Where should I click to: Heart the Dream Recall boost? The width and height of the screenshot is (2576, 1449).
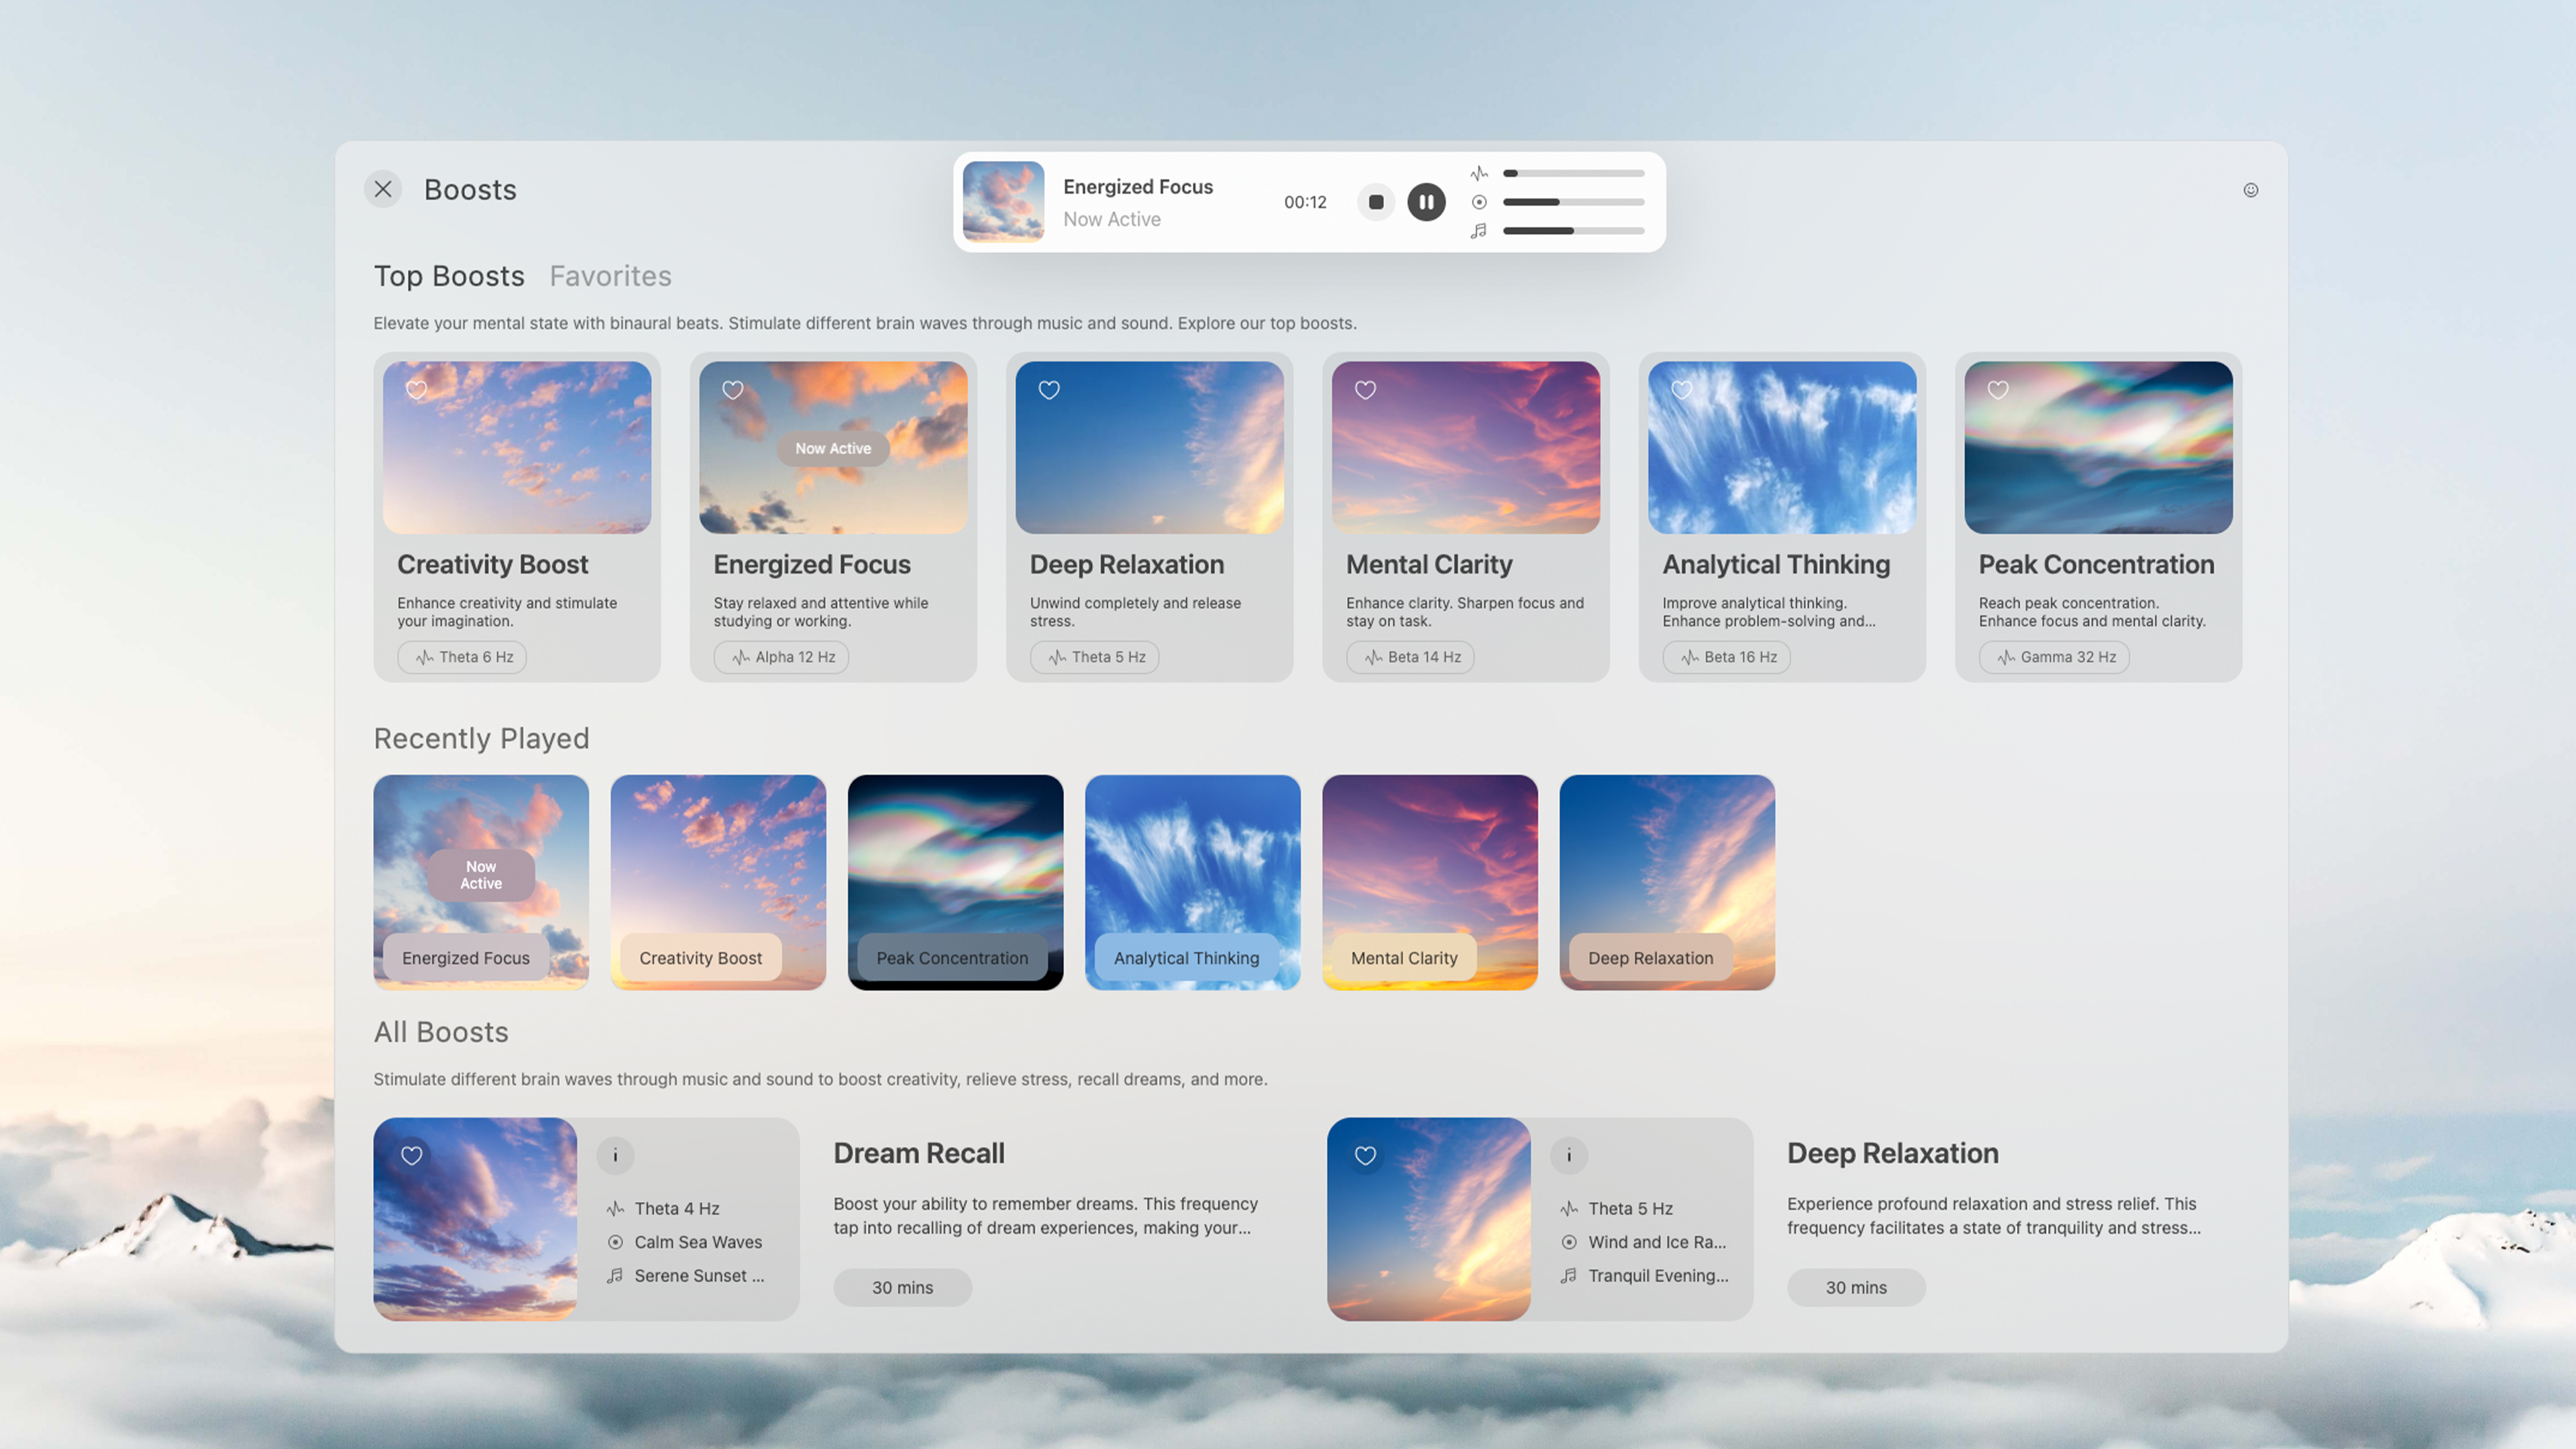(412, 1155)
